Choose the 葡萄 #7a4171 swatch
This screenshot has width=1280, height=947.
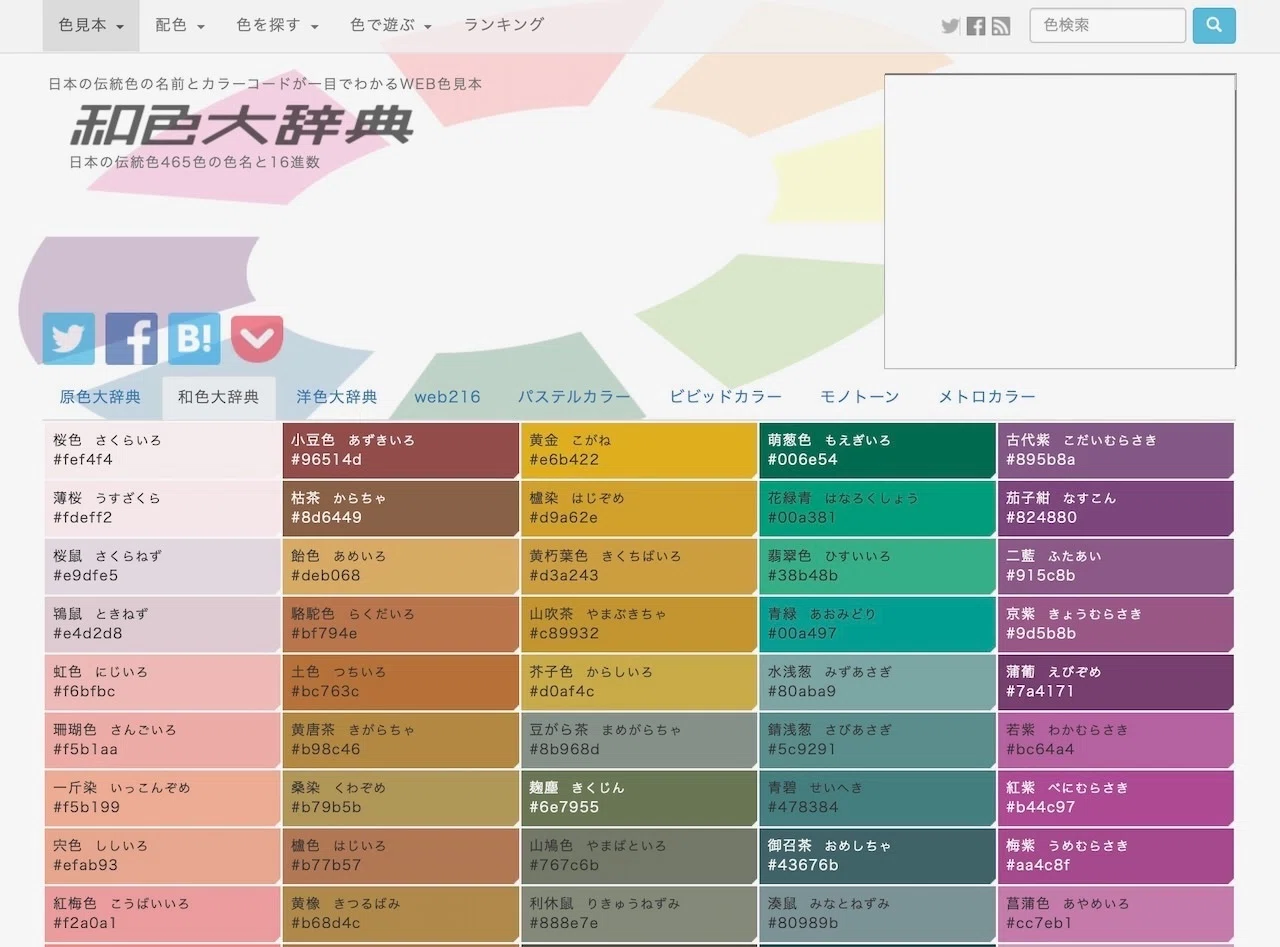1116,682
